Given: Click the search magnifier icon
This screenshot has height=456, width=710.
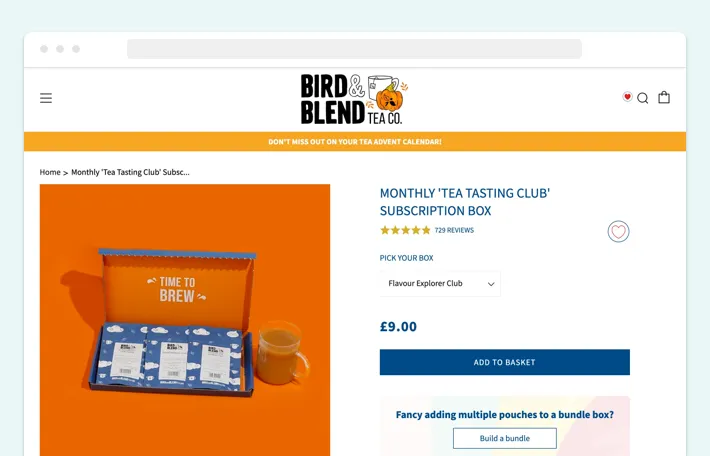Looking at the screenshot, I should [643, 98].
